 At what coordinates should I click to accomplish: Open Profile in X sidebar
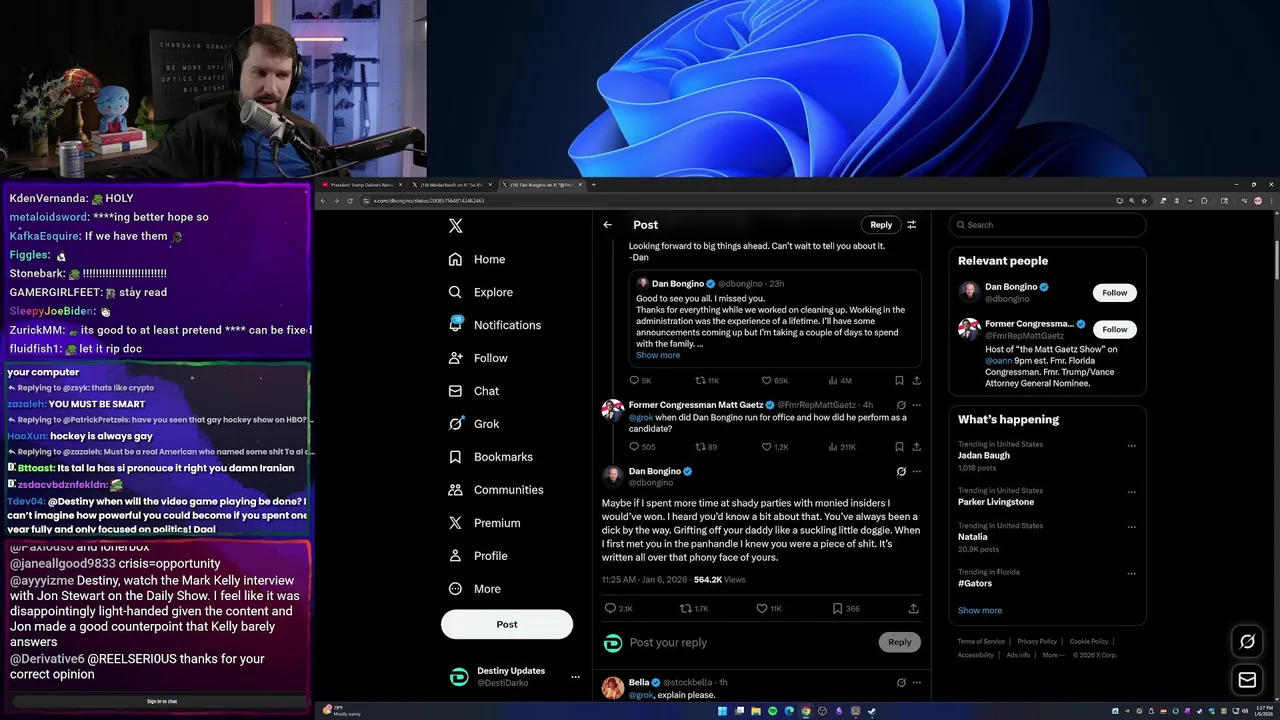[477, 556]
